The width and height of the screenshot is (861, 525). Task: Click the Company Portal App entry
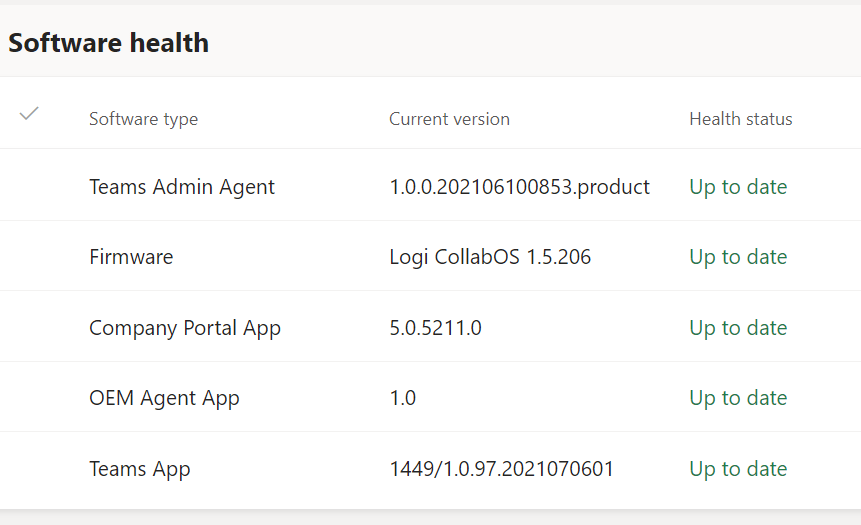(x=184, y=328)
